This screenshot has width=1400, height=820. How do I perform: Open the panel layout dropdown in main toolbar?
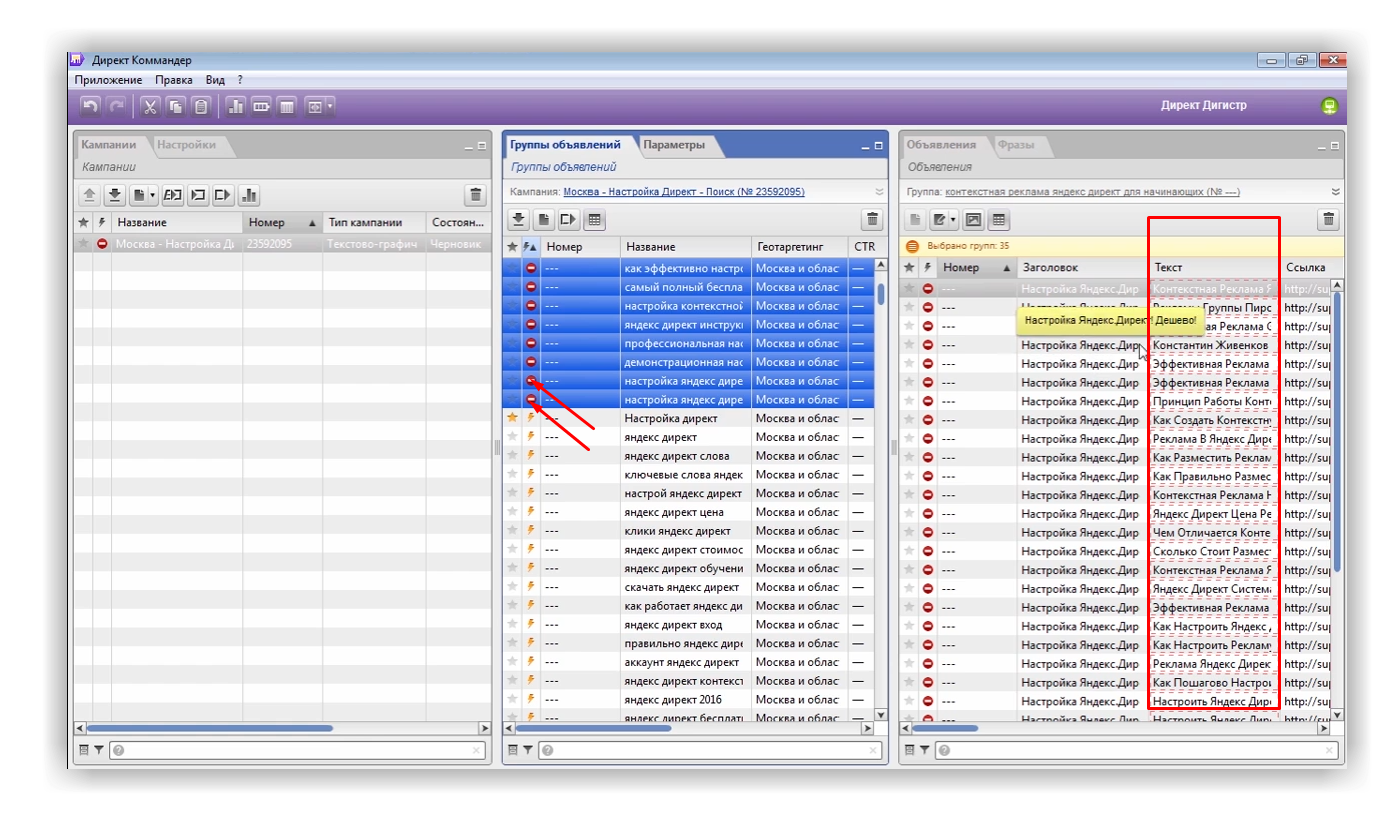(320, 105)
